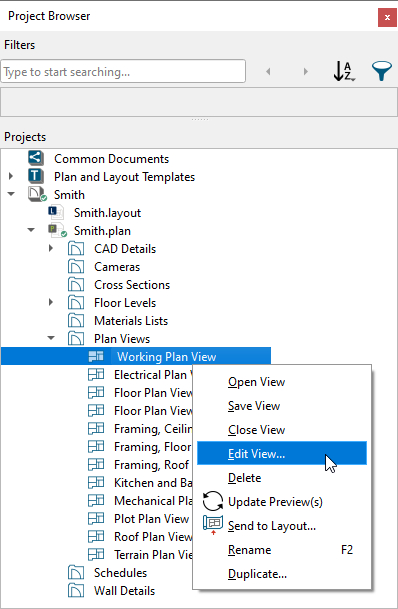The height and width of the screenshot is (609, 398).
Task: Choose Send to Layout... menu entry
Action: 282,526
